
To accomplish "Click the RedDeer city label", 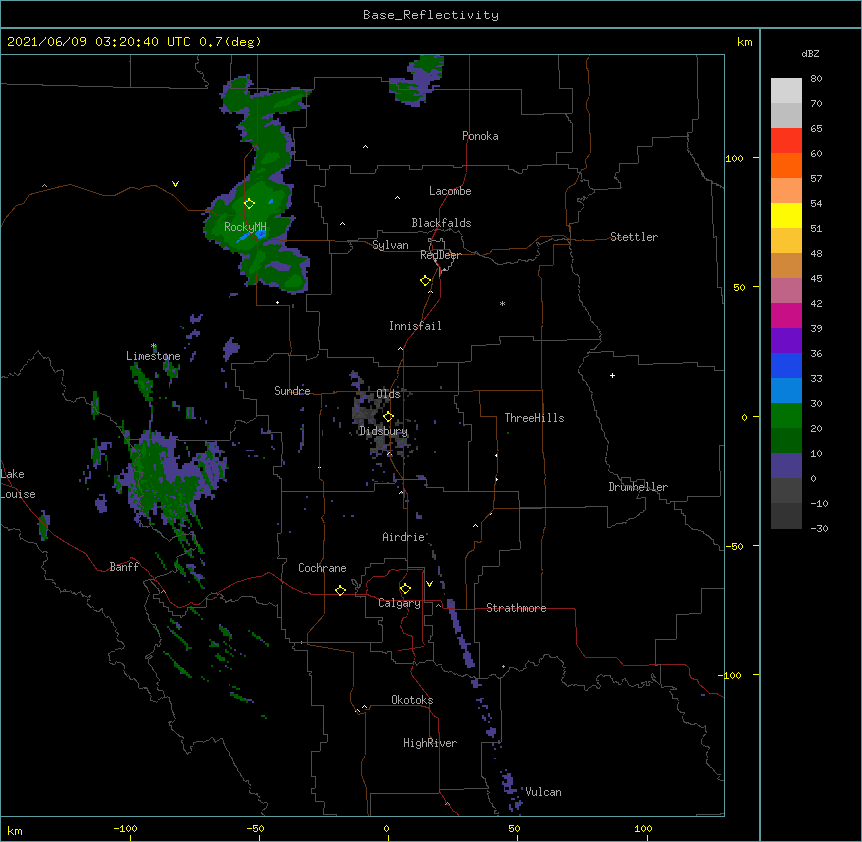I will coord(440,255).
